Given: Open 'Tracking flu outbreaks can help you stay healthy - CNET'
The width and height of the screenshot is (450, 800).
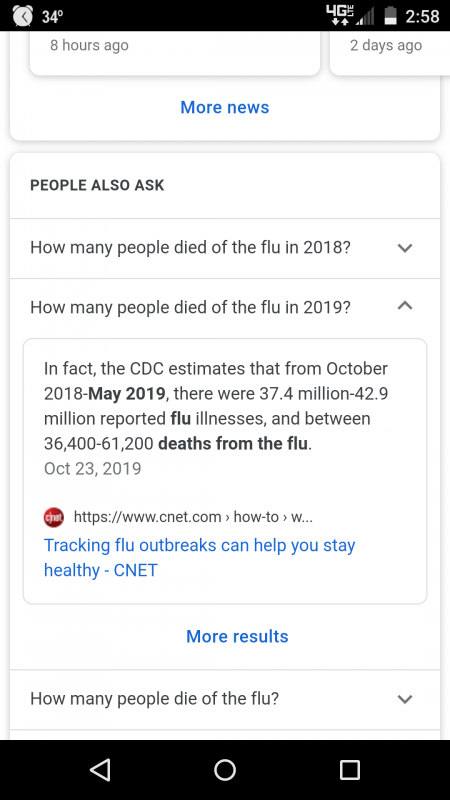Looking at the screenshot, I should (199, 557).
